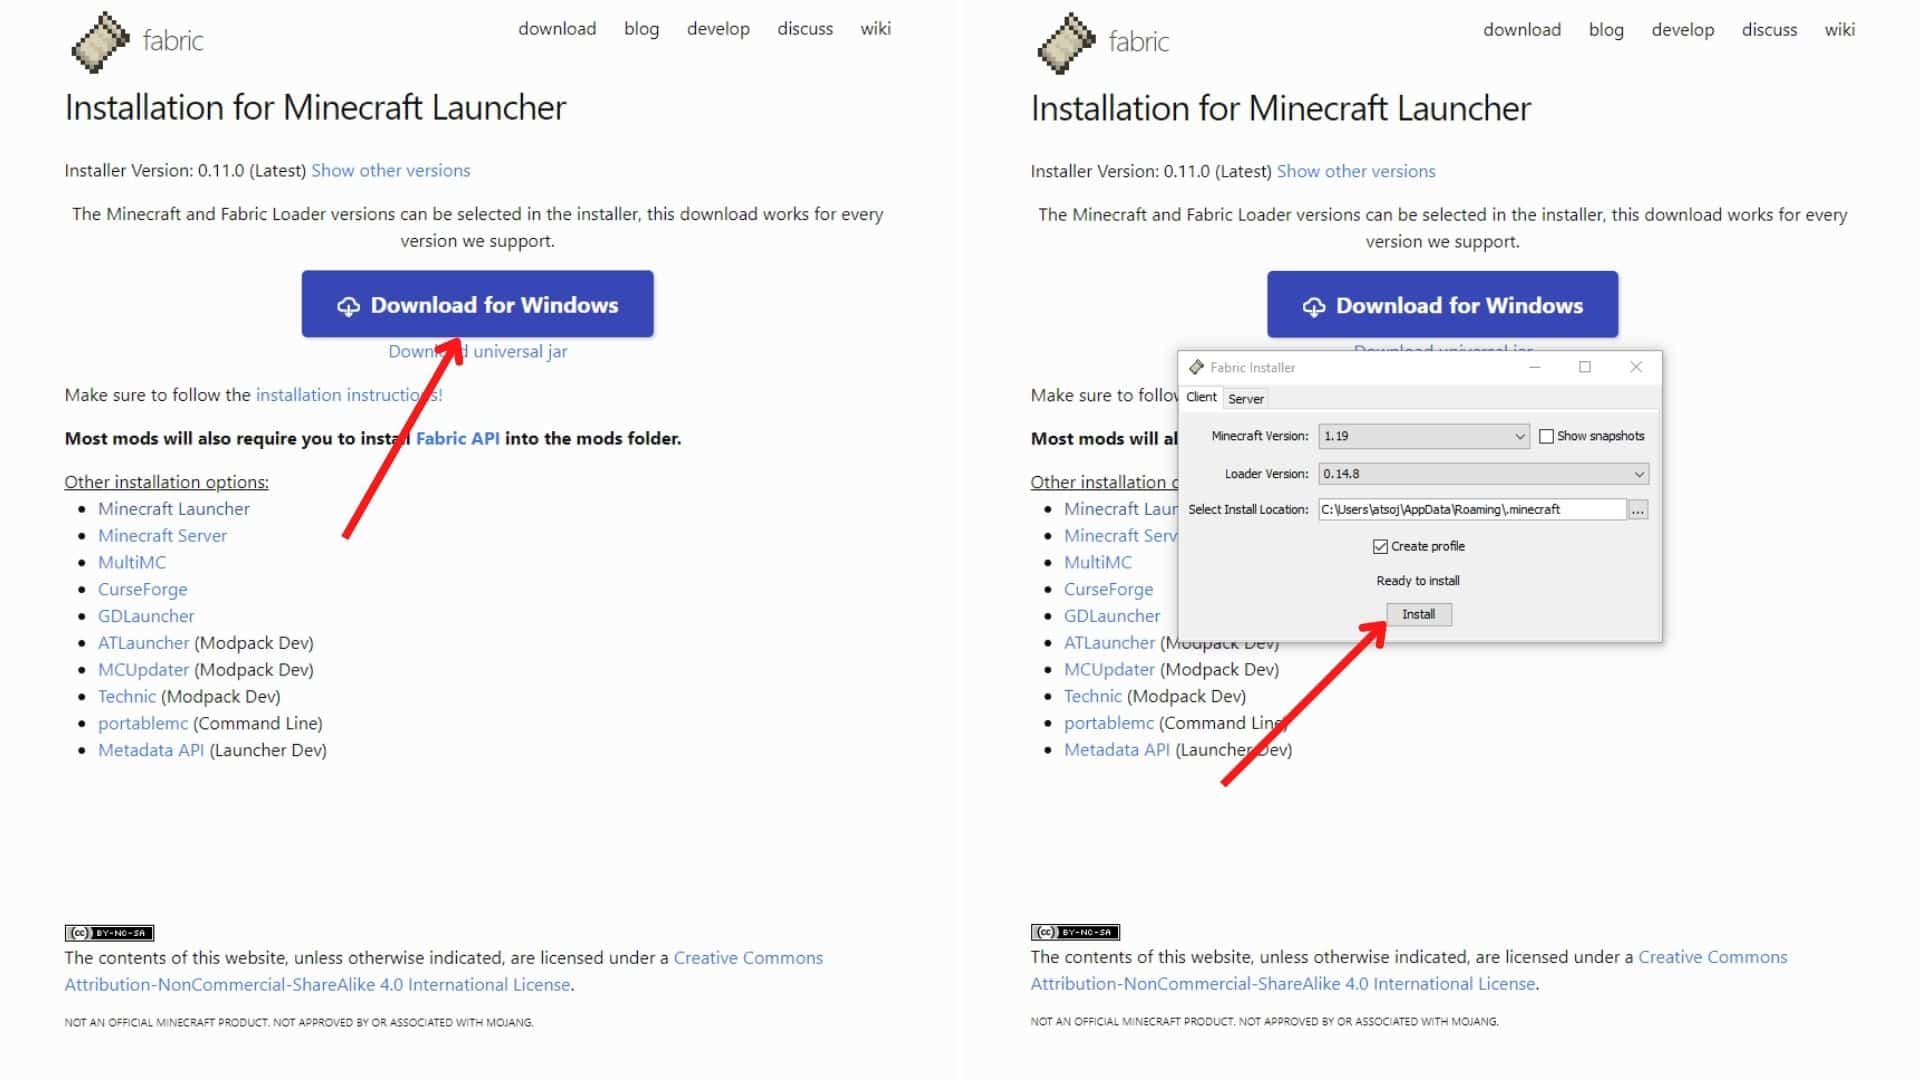
Task: Open MCUpdater link on right page
Action: tap(1109, 670)
